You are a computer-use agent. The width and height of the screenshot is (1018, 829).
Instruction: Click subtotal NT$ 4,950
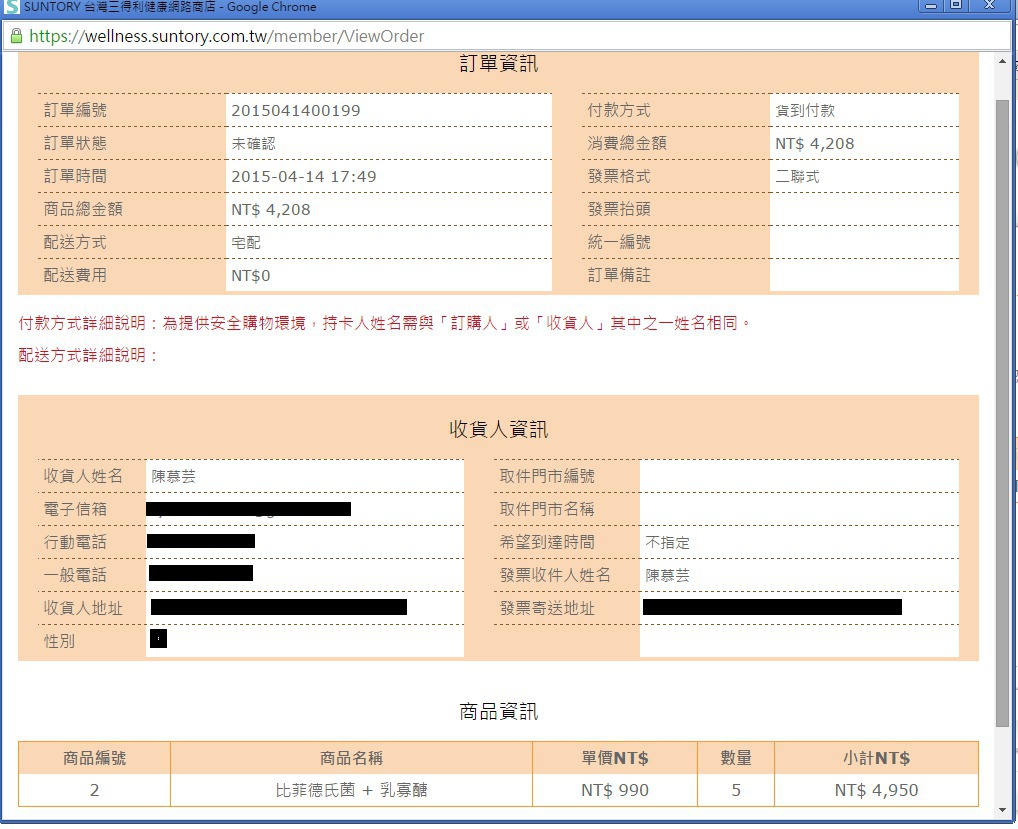pyautogui.click(x=876, y=790)
